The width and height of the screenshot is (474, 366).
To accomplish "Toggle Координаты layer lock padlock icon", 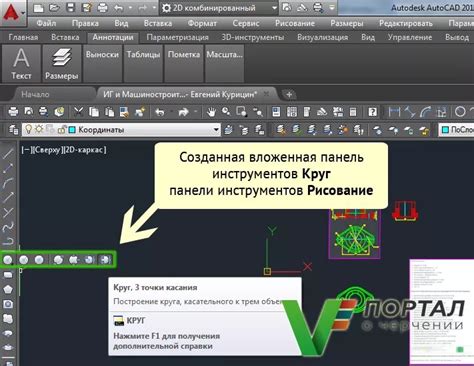I will 62,129.
